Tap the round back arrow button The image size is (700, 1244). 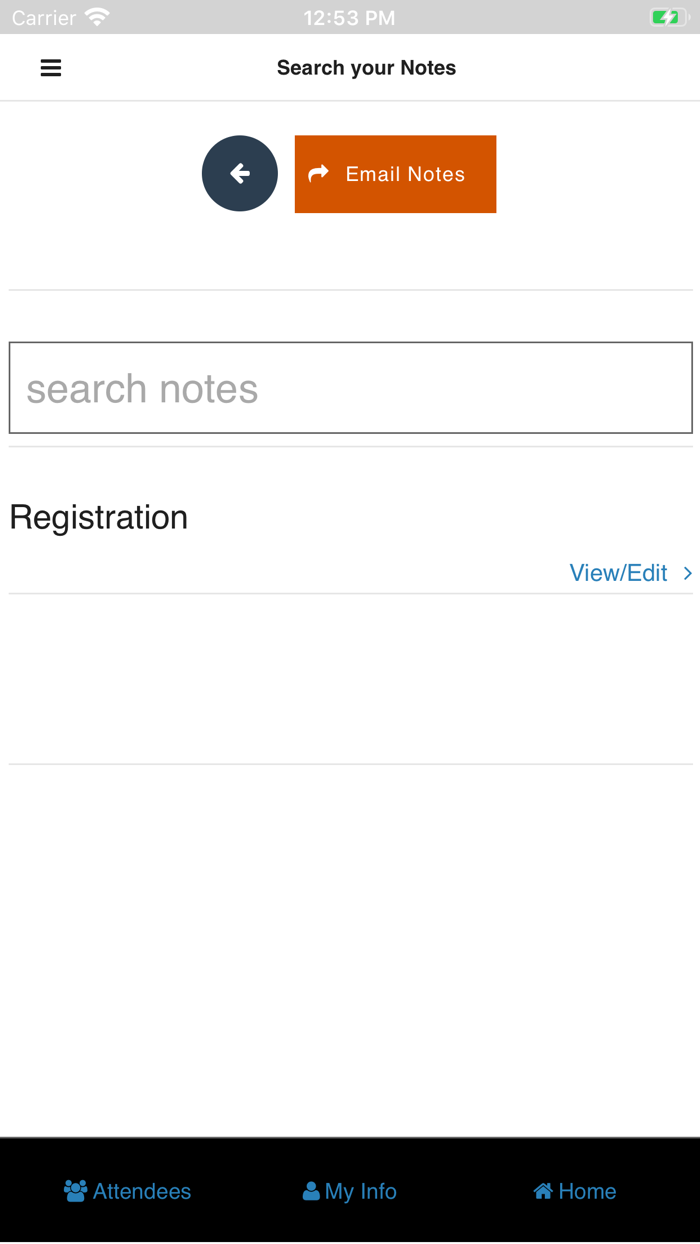(240, 174)
